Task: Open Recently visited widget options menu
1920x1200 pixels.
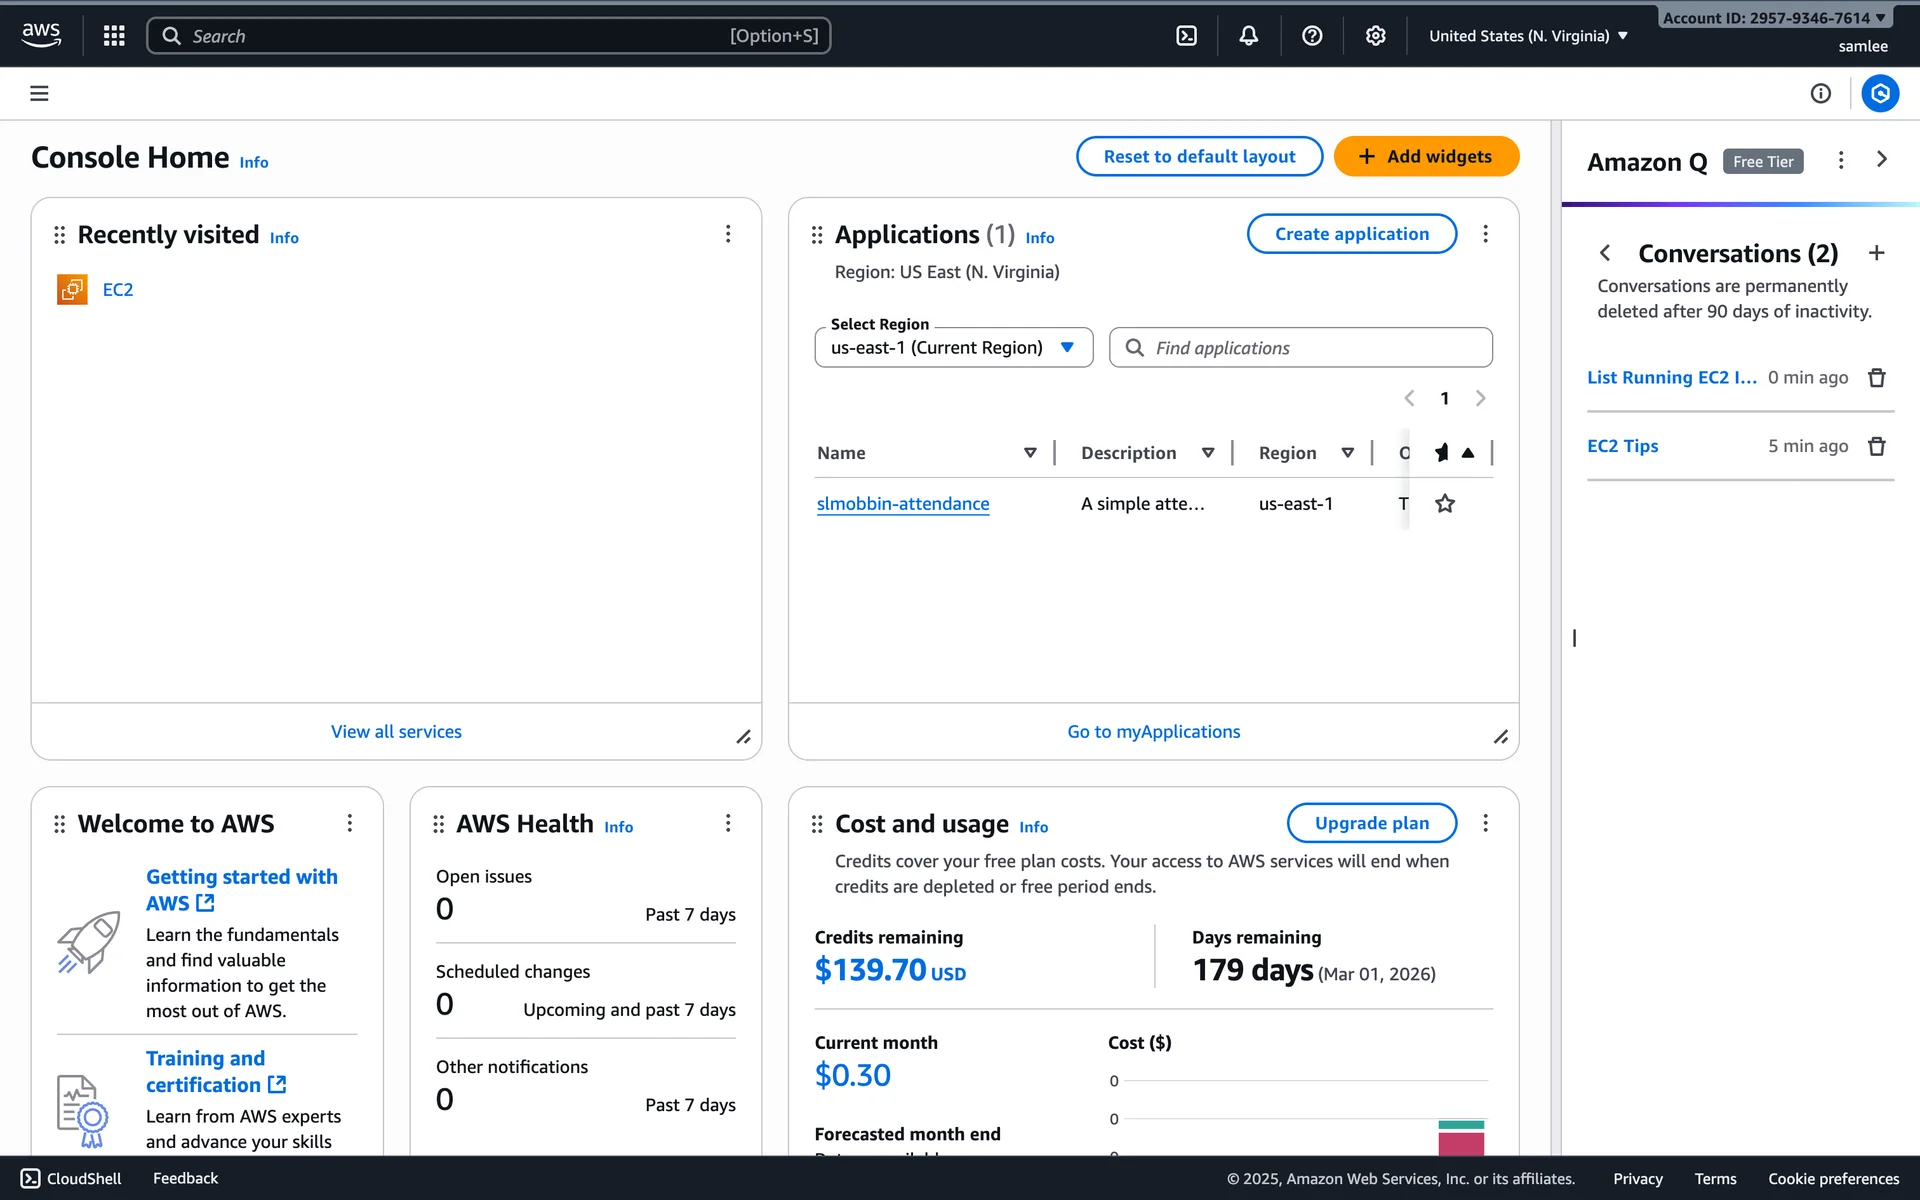Action: point(728,234)
